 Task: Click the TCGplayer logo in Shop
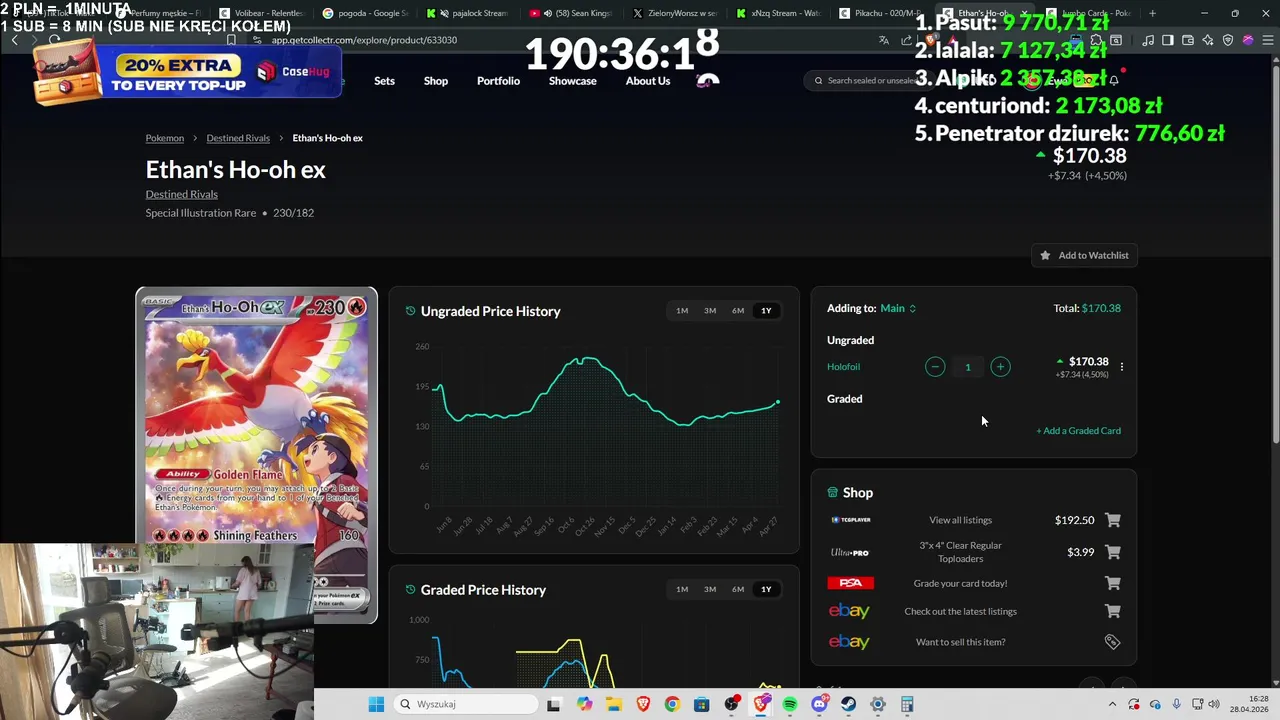click(x=850, y=520)
